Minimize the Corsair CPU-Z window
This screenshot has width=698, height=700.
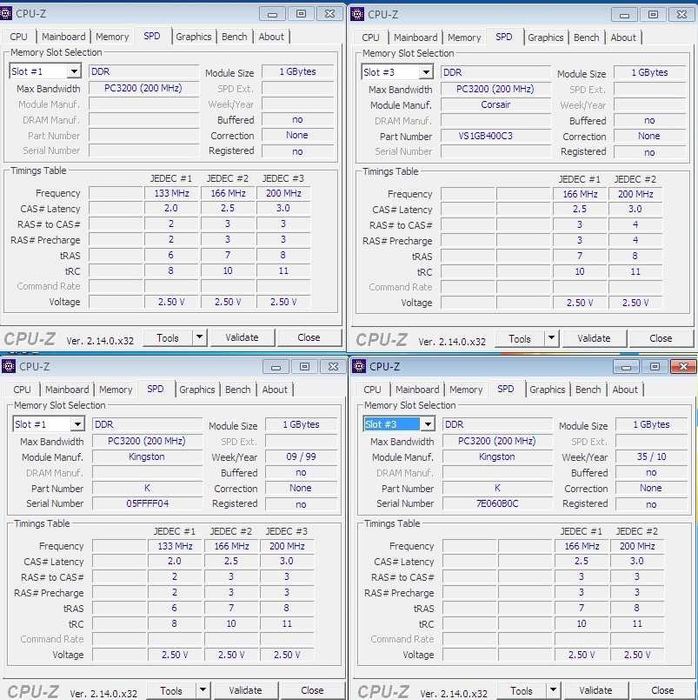point(624,15)
